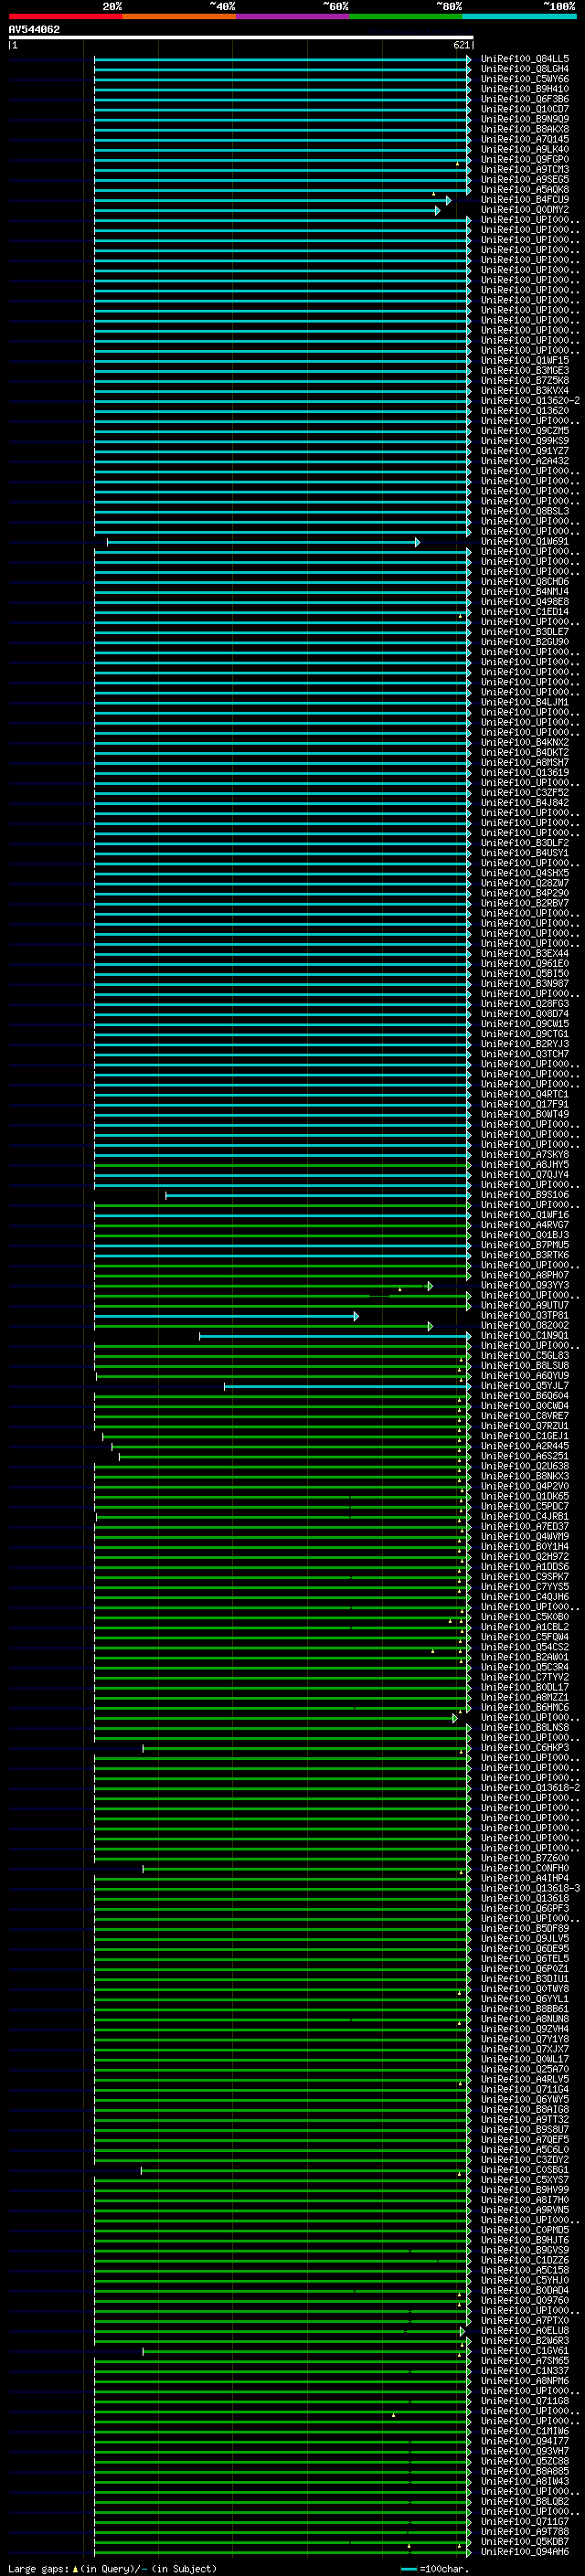Image resolution: width=585 pixels, height=2576 pixels.
Task: Select hit UniRef100_A9TT32
Action: (525, 2119)
